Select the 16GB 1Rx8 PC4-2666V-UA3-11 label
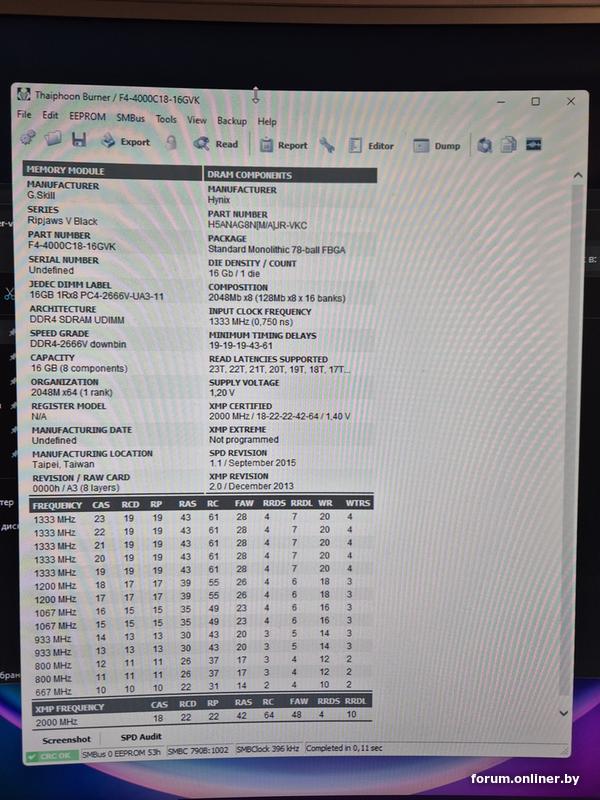 point(96,295)
